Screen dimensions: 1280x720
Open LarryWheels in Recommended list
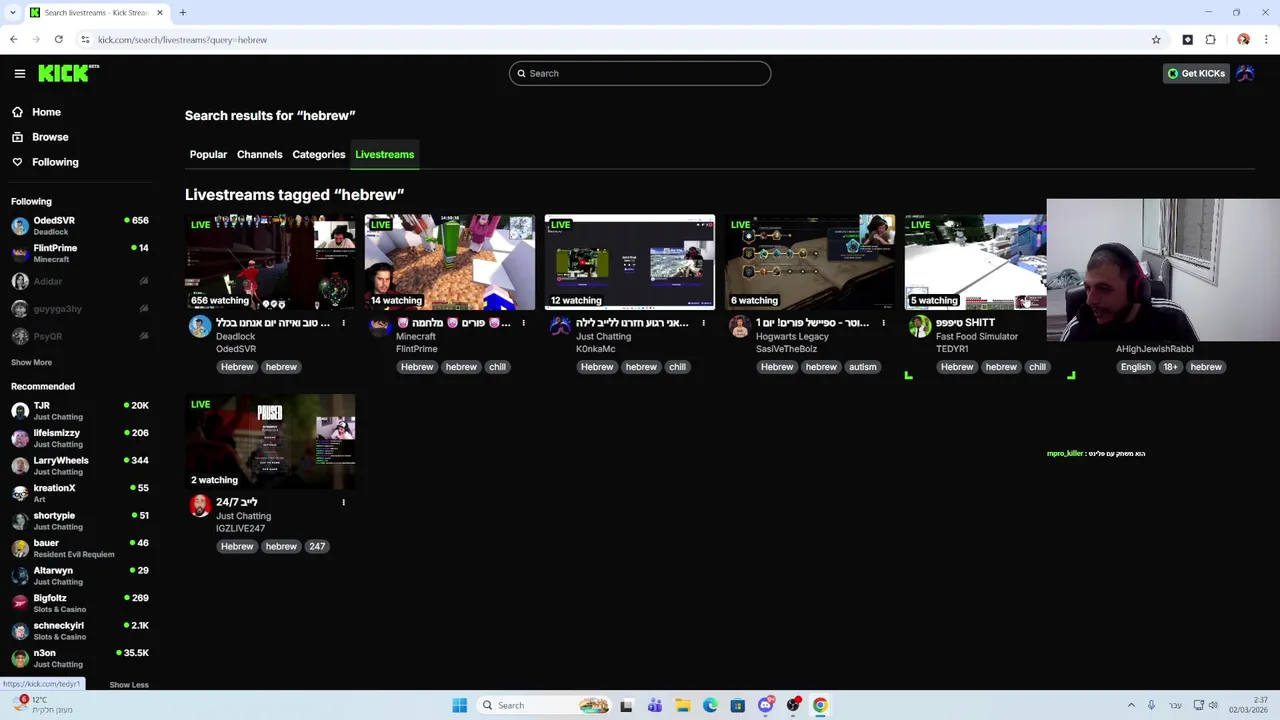pos(80,465)
